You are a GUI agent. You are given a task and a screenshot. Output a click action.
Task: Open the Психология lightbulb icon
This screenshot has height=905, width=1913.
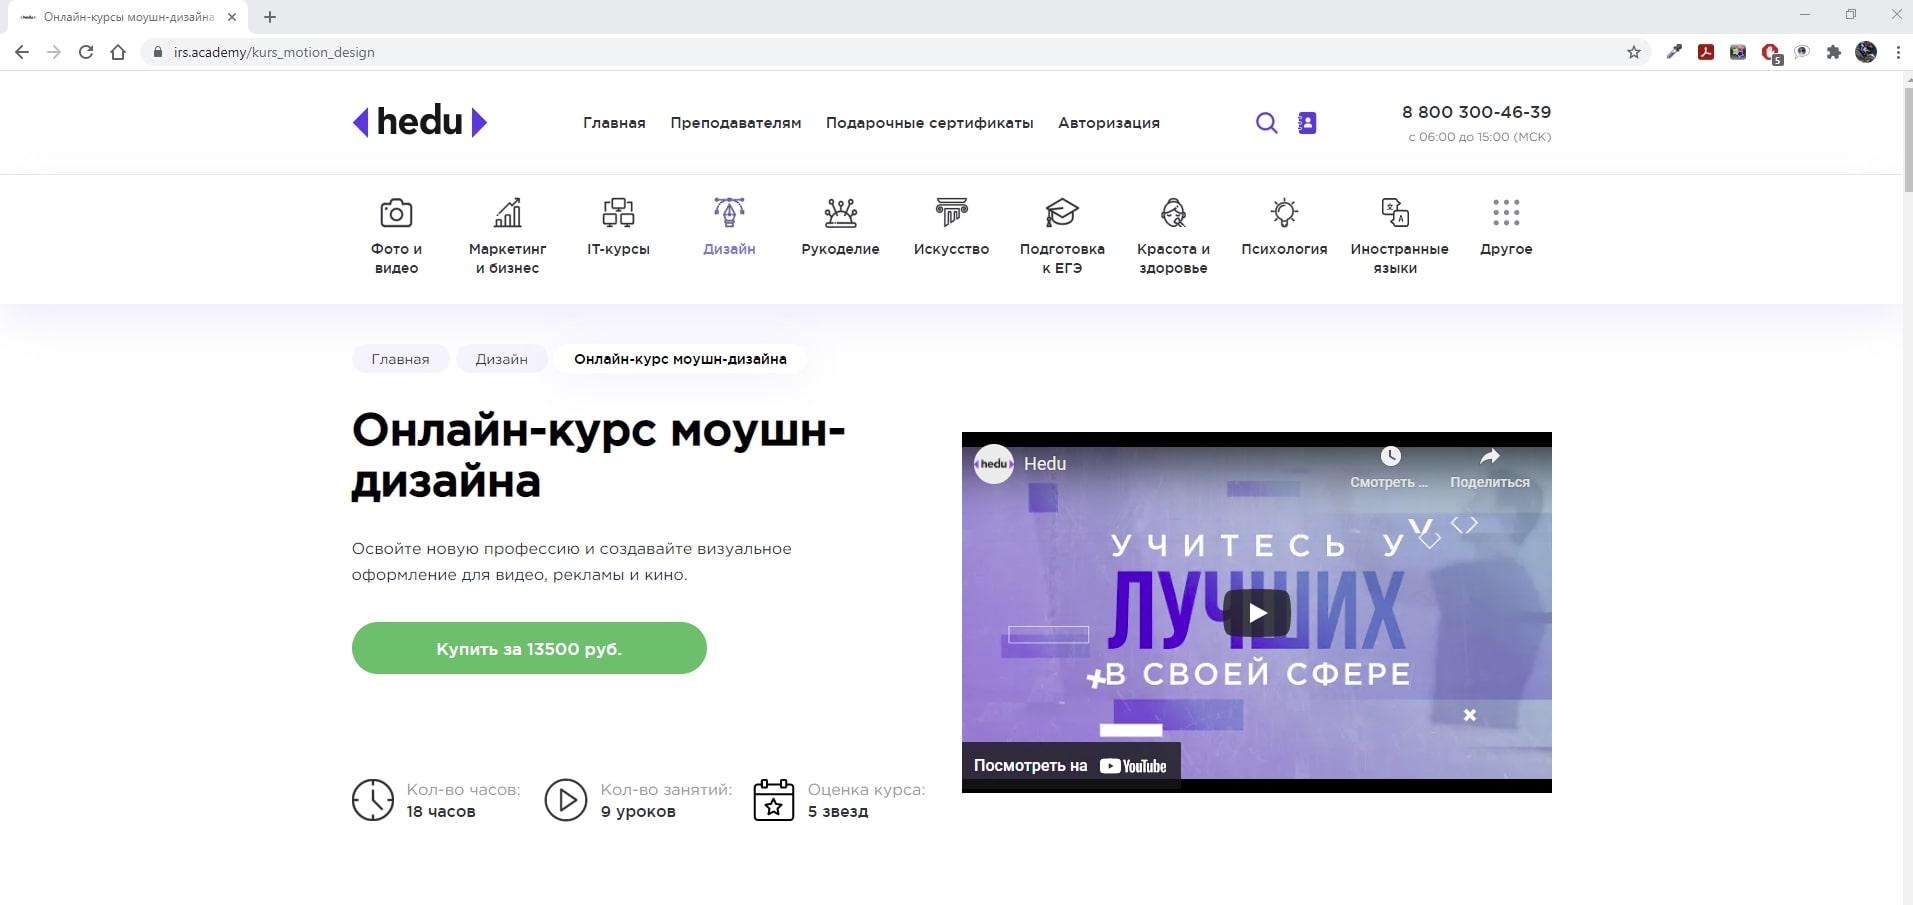1284,212
